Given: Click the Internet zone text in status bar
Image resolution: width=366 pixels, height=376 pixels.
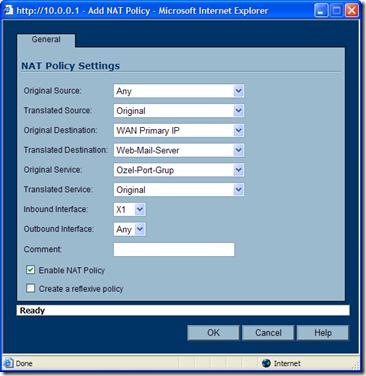Looking at the screenshot, I should click(287, 363).
